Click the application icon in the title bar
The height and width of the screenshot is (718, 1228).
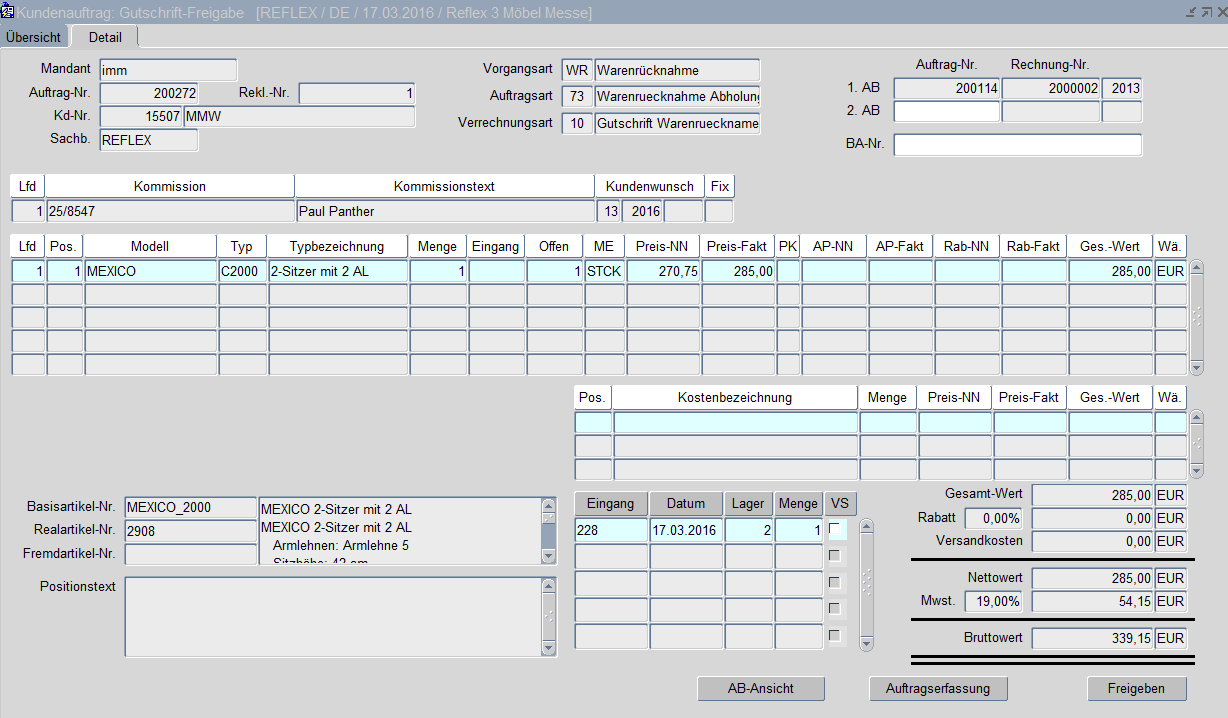8,12
